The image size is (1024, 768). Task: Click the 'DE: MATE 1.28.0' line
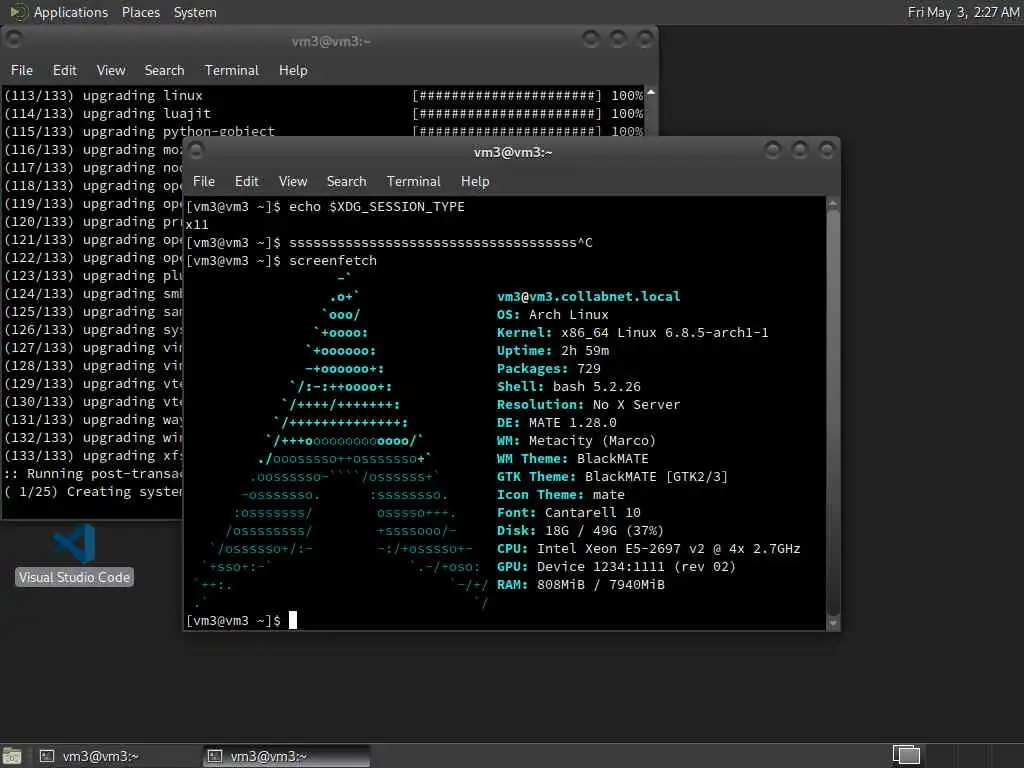coord(556,423)
